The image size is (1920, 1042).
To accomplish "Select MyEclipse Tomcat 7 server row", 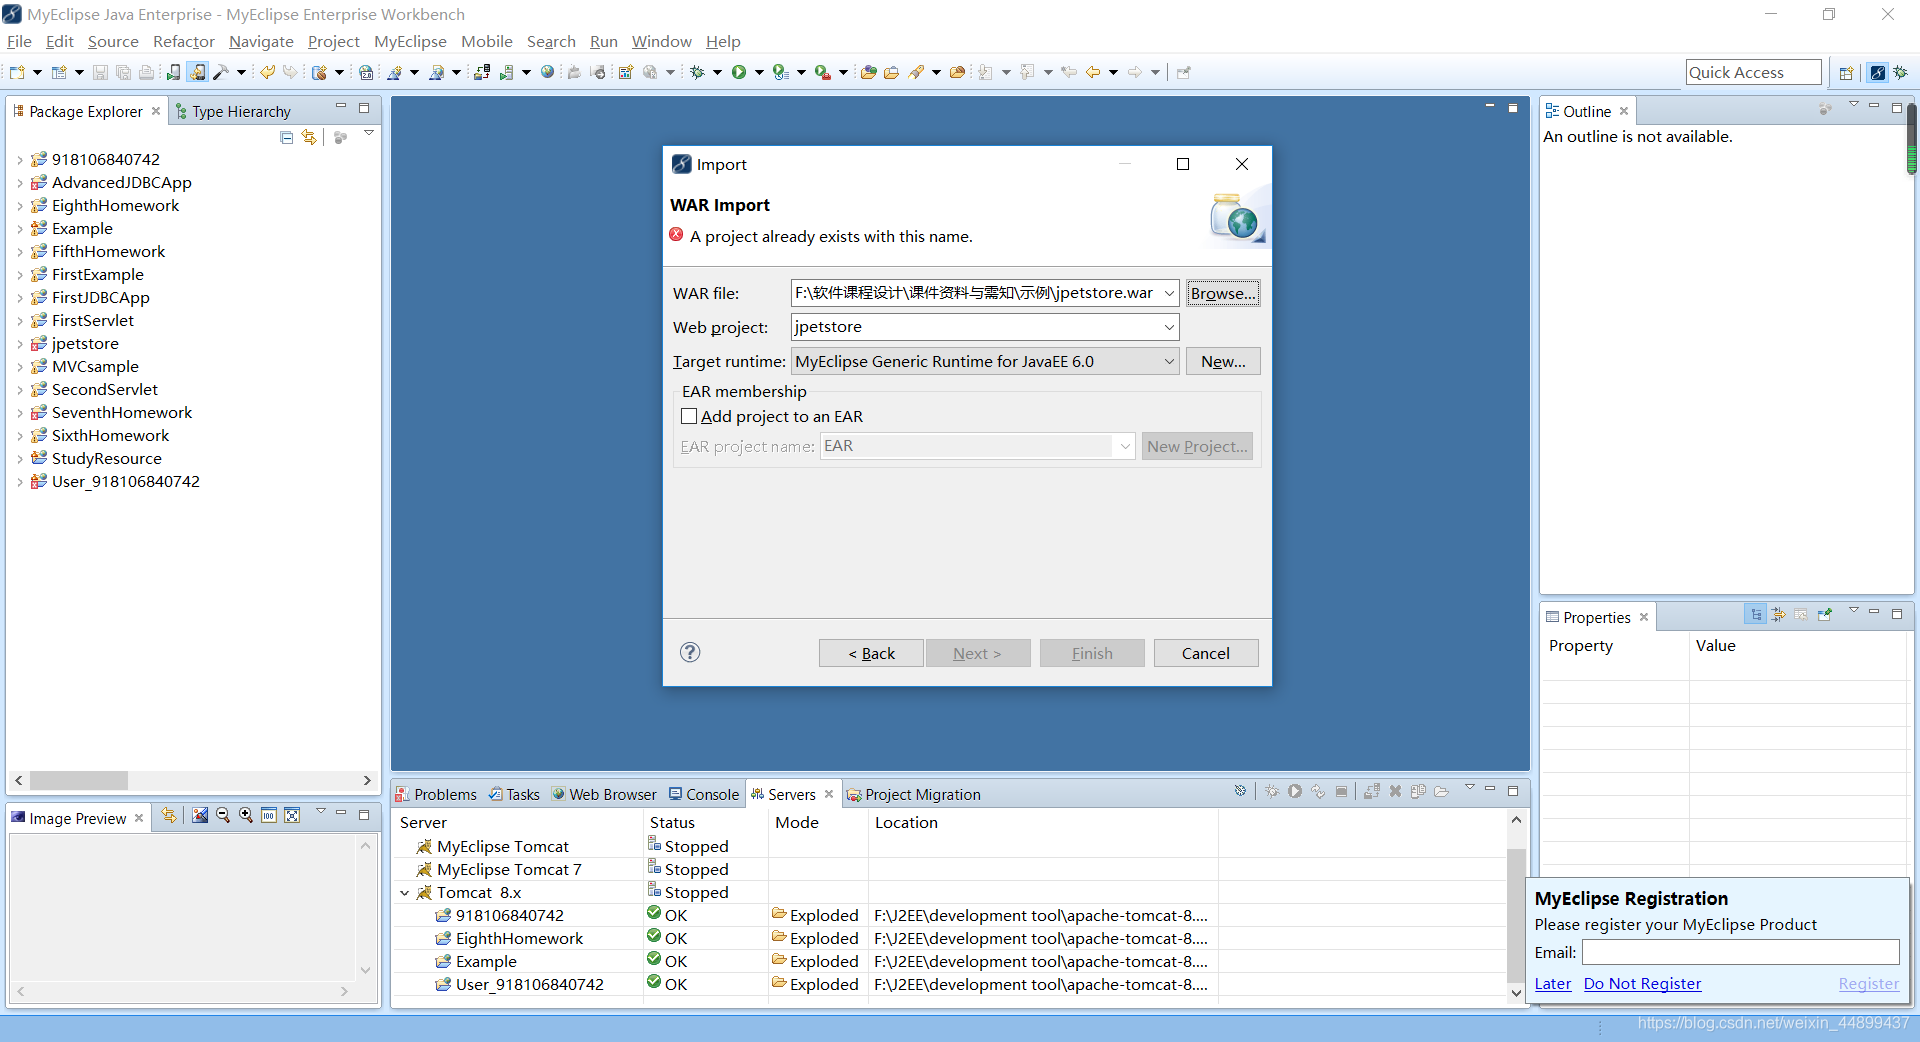I will tap(509, 870).
